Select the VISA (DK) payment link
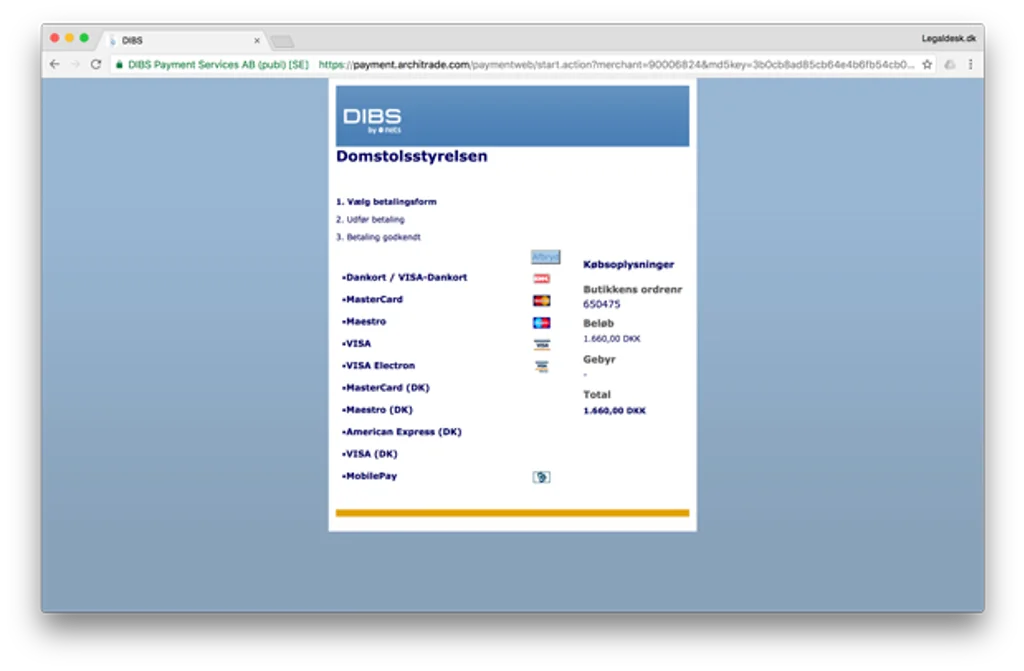 point(370,454)
